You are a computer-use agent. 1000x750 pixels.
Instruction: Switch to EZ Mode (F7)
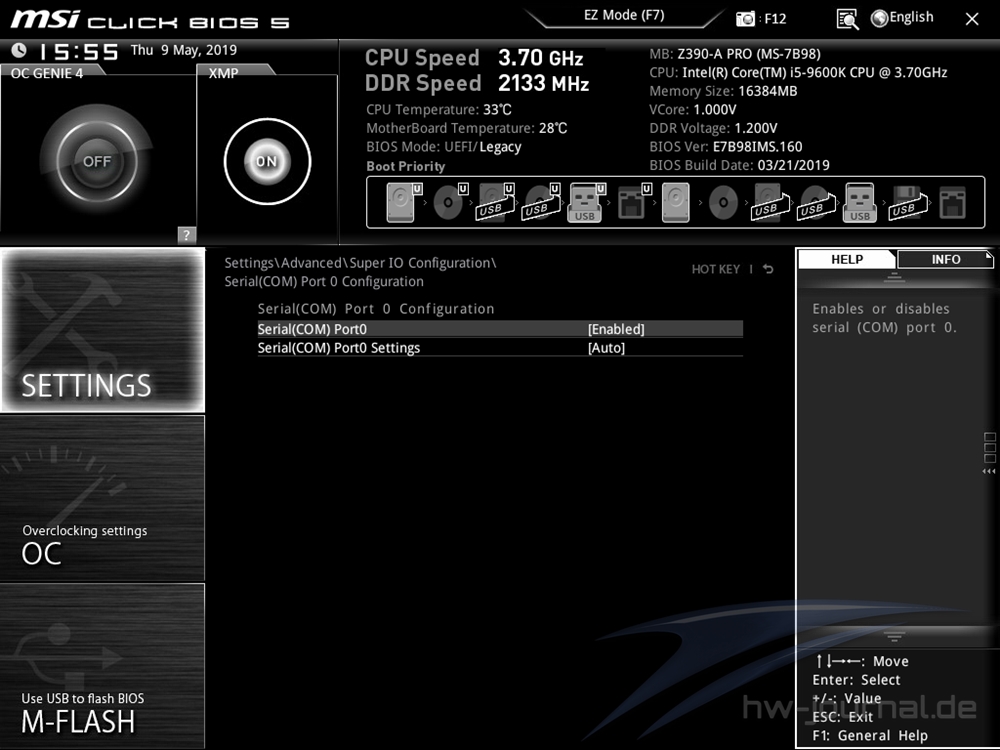[624, 16]
